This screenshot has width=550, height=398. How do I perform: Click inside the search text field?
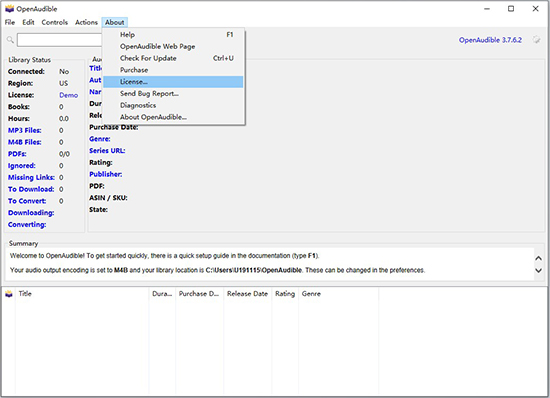click(x=60, y=40)
